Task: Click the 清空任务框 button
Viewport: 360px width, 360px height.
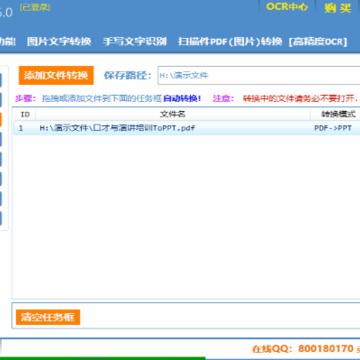Action: click(x=48, y=317)
